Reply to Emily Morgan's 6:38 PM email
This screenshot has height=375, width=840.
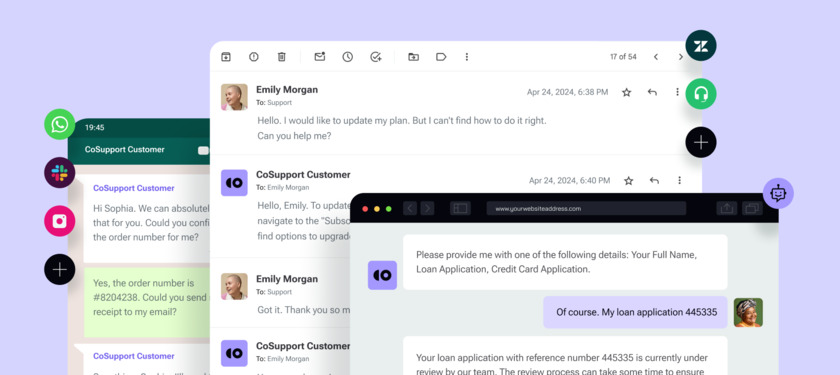pos(652,92)
